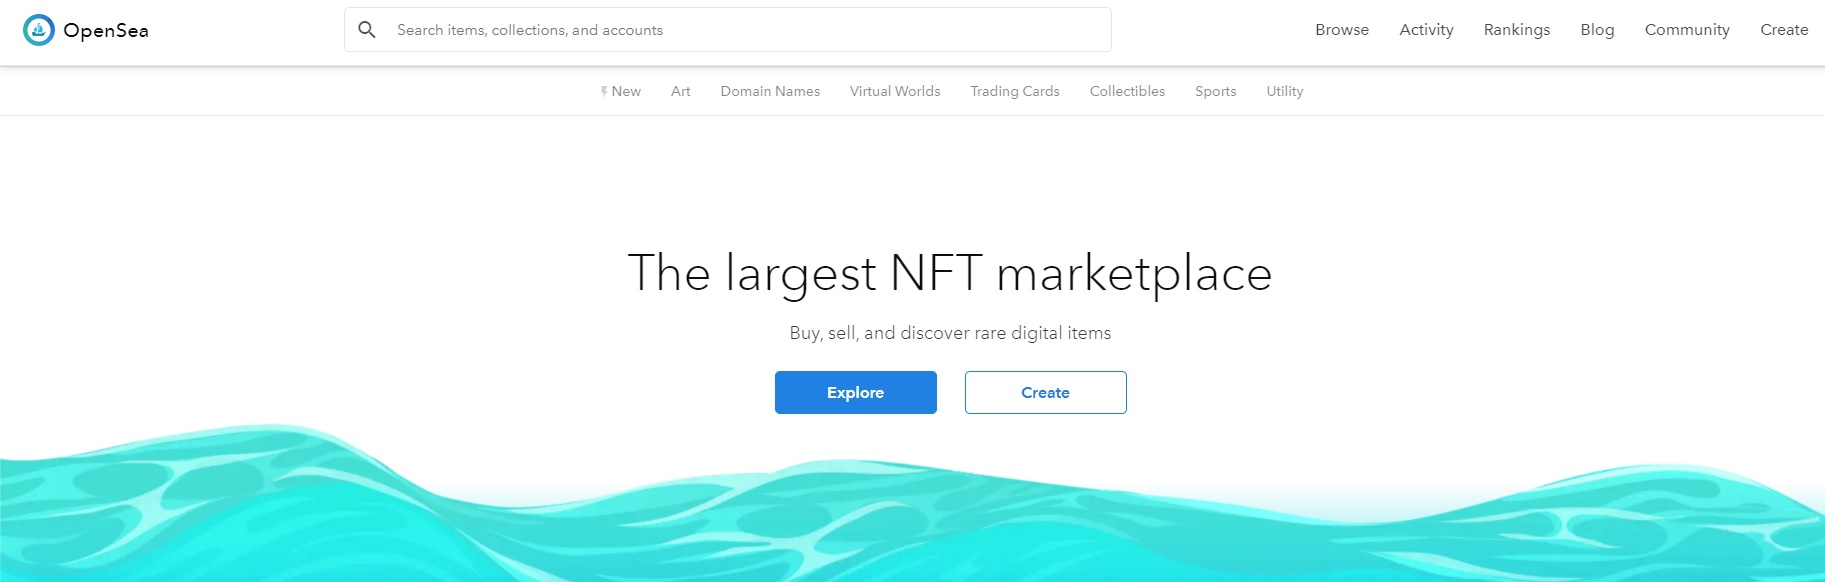This screenshot has height=582, width=1825.
Task: Click the headline 'The largest NFT marketplace'
Action: (950, 274)
